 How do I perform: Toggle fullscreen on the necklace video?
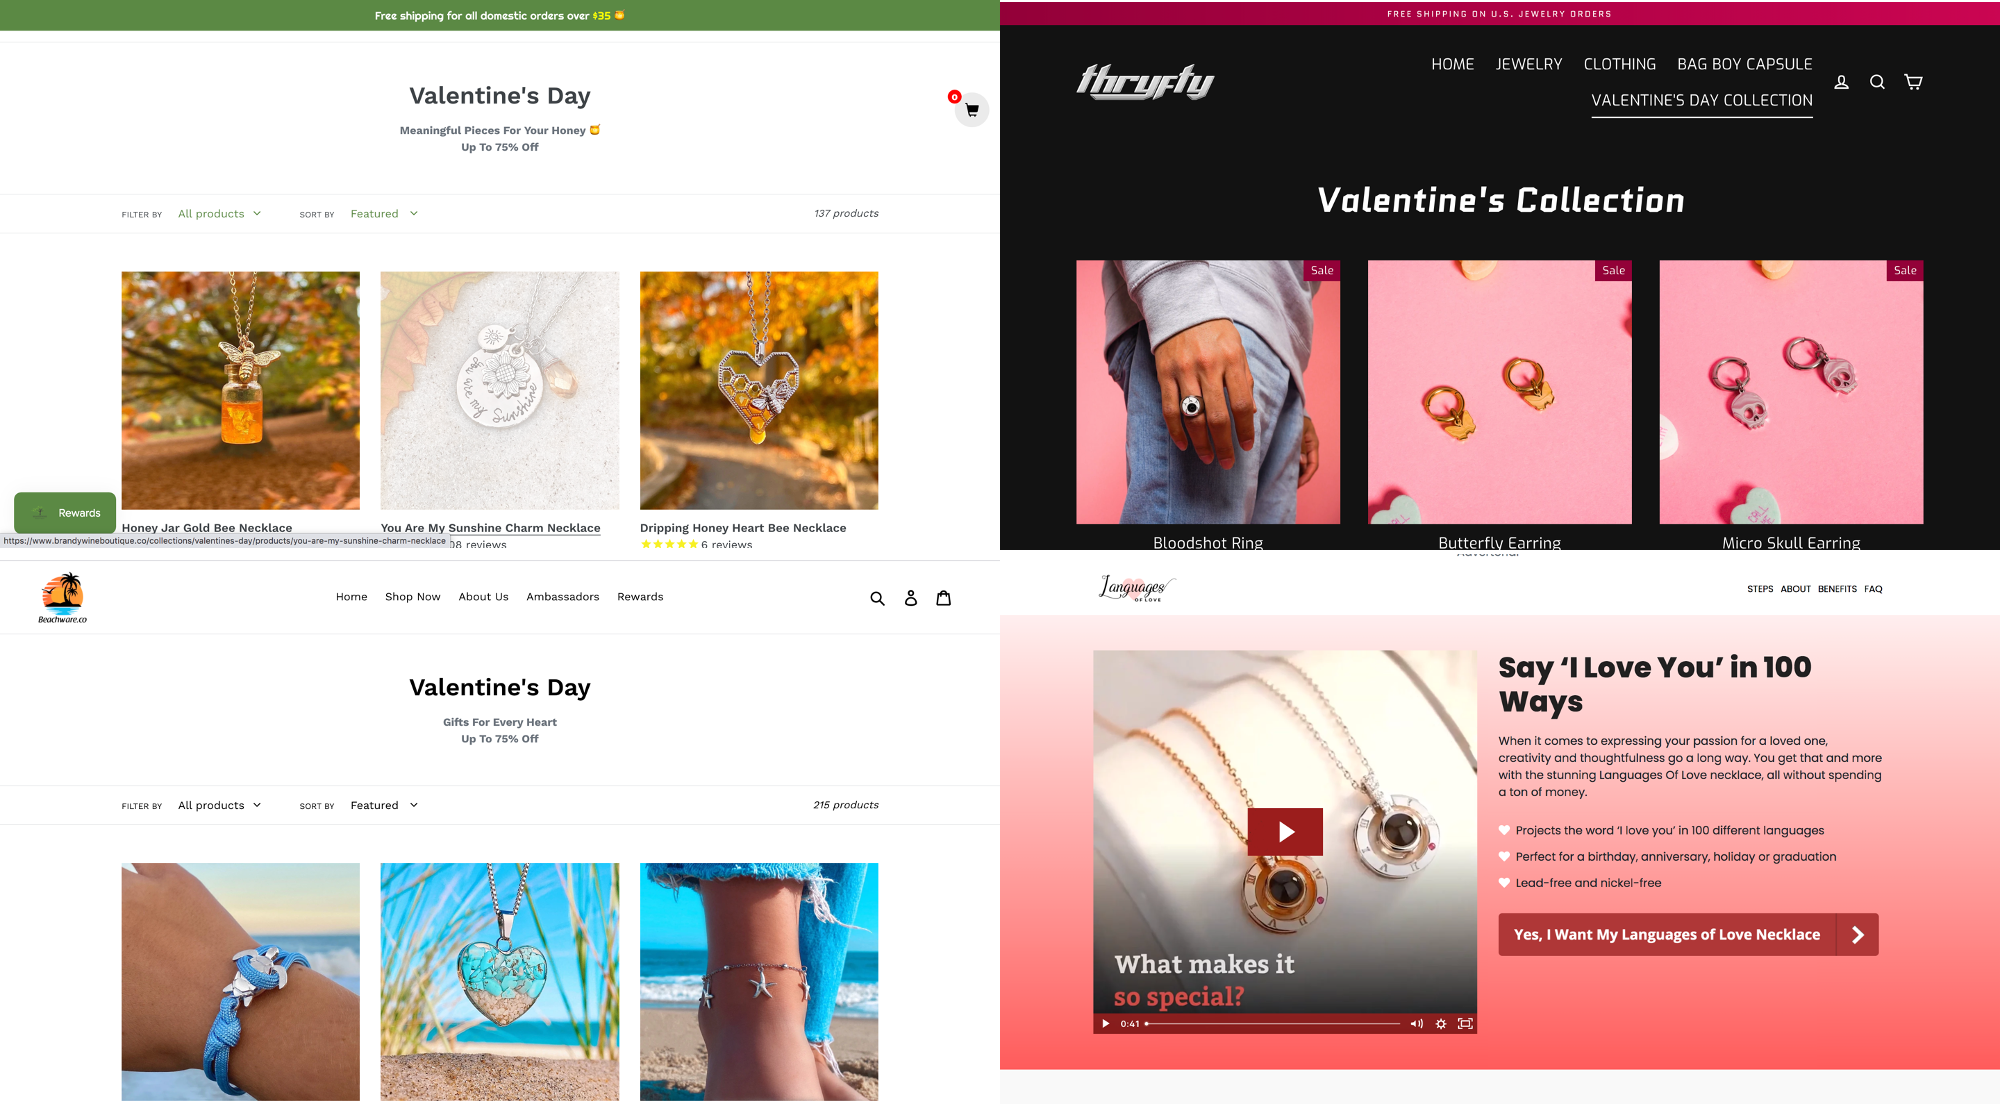(x=1465, y=1023)
